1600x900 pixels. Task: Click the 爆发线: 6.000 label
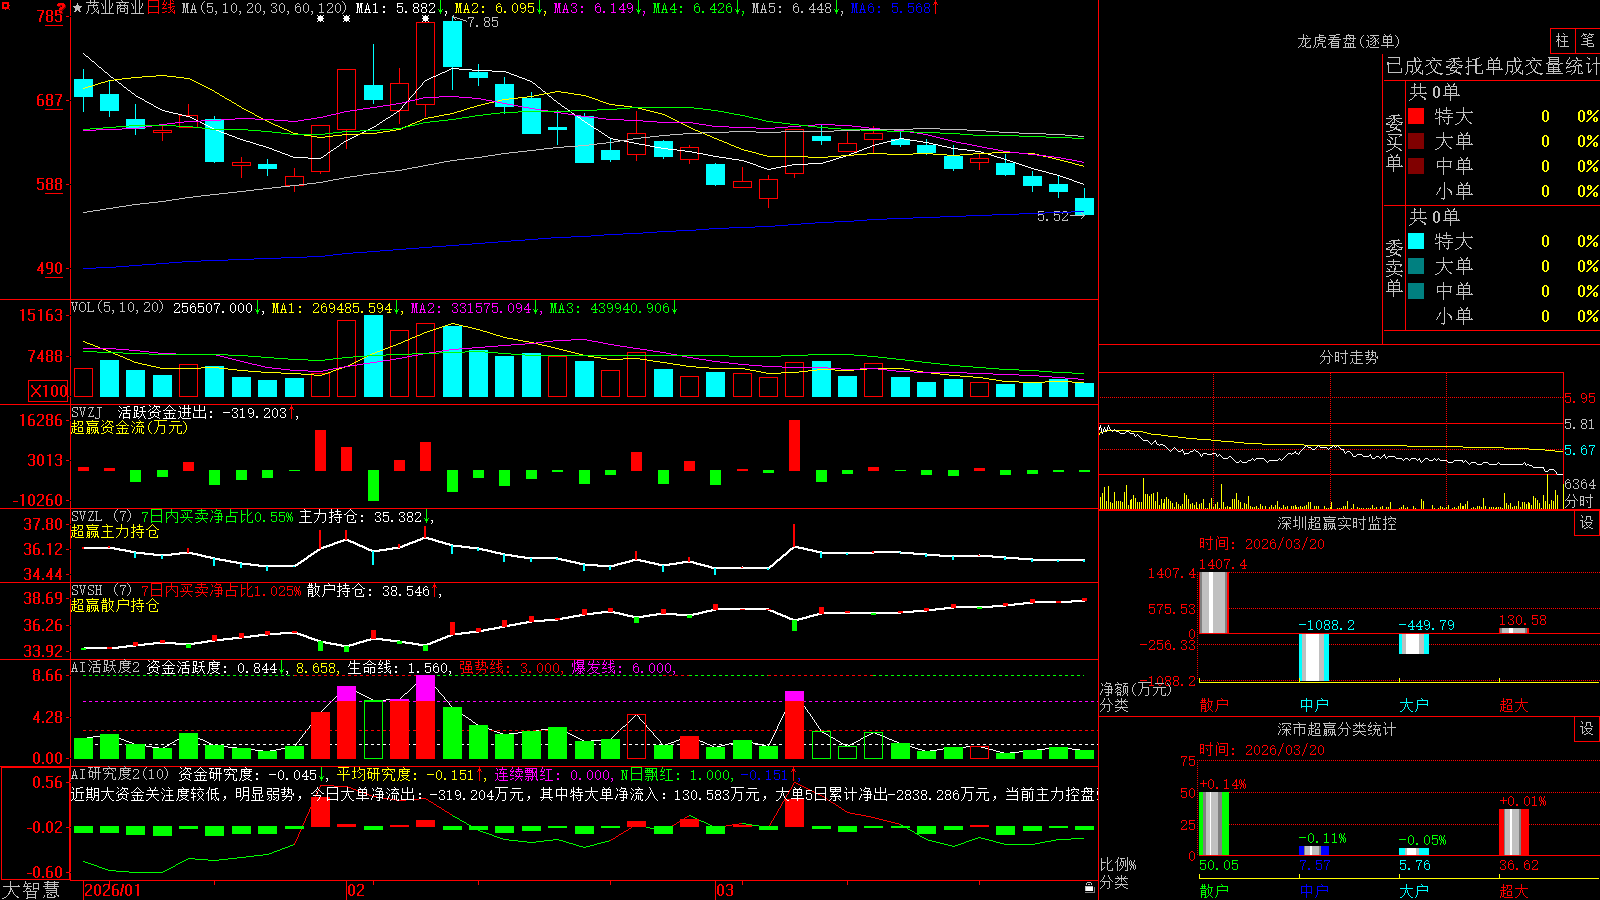click(623, 667)
